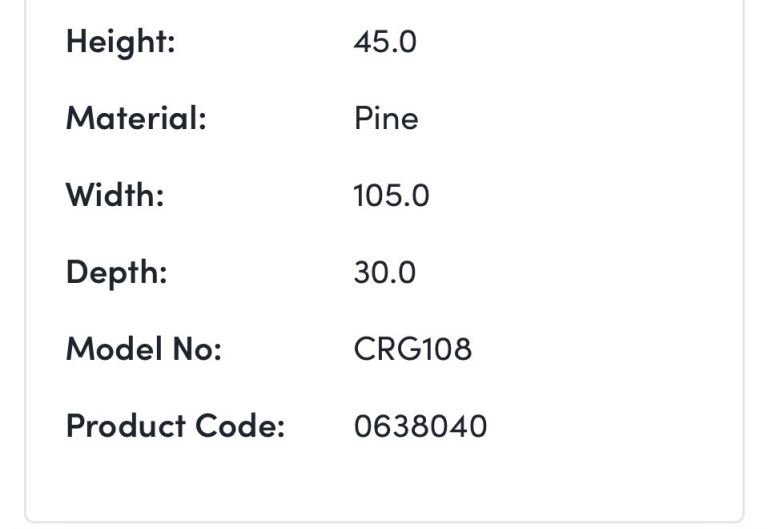Click the Product Code label
The image size is (768, 529).
(x=175, y=426)
